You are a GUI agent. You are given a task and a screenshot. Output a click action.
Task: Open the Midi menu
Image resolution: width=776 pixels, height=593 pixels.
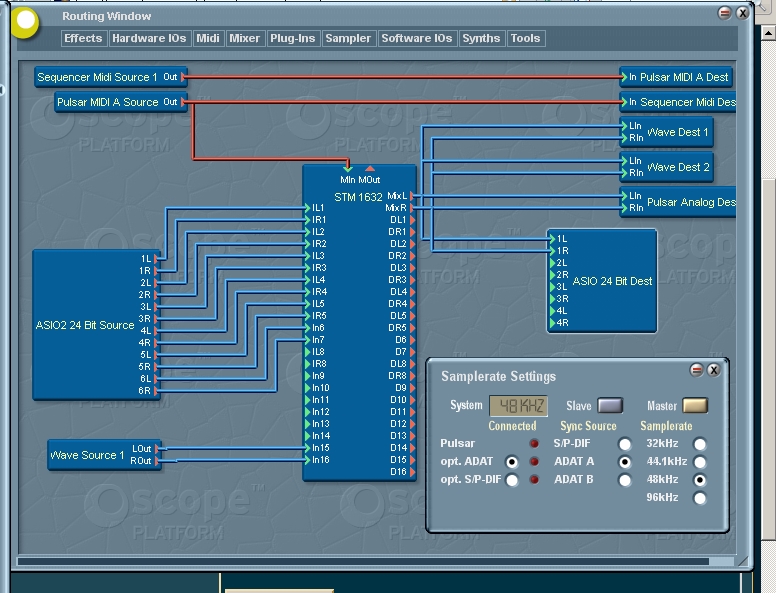208,39
